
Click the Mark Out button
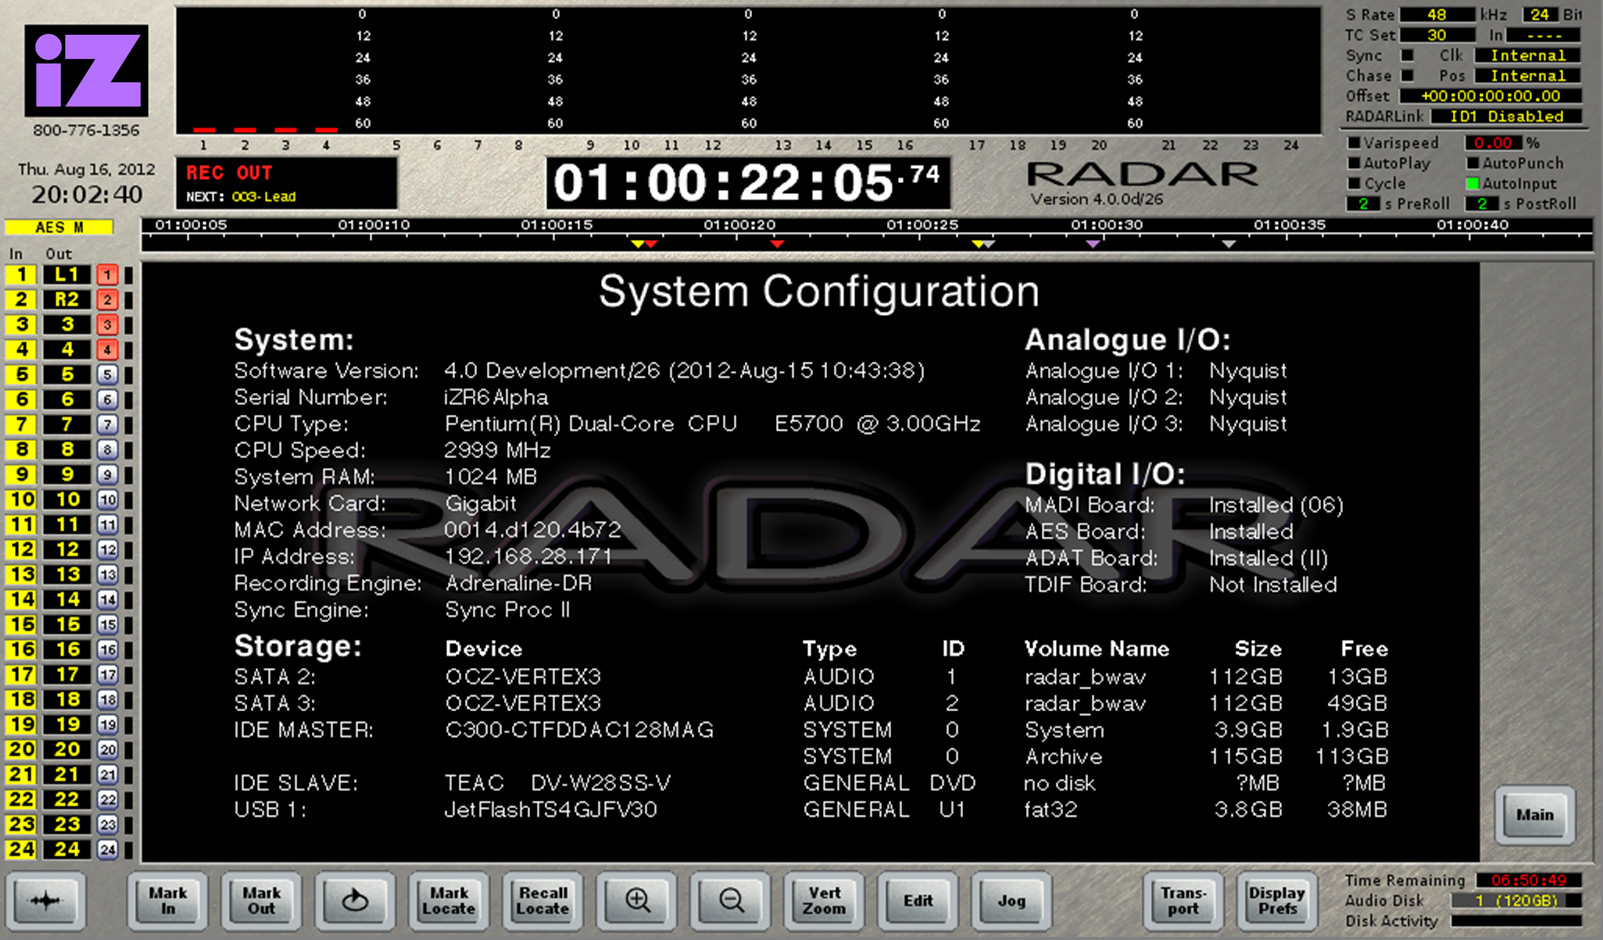261,901
